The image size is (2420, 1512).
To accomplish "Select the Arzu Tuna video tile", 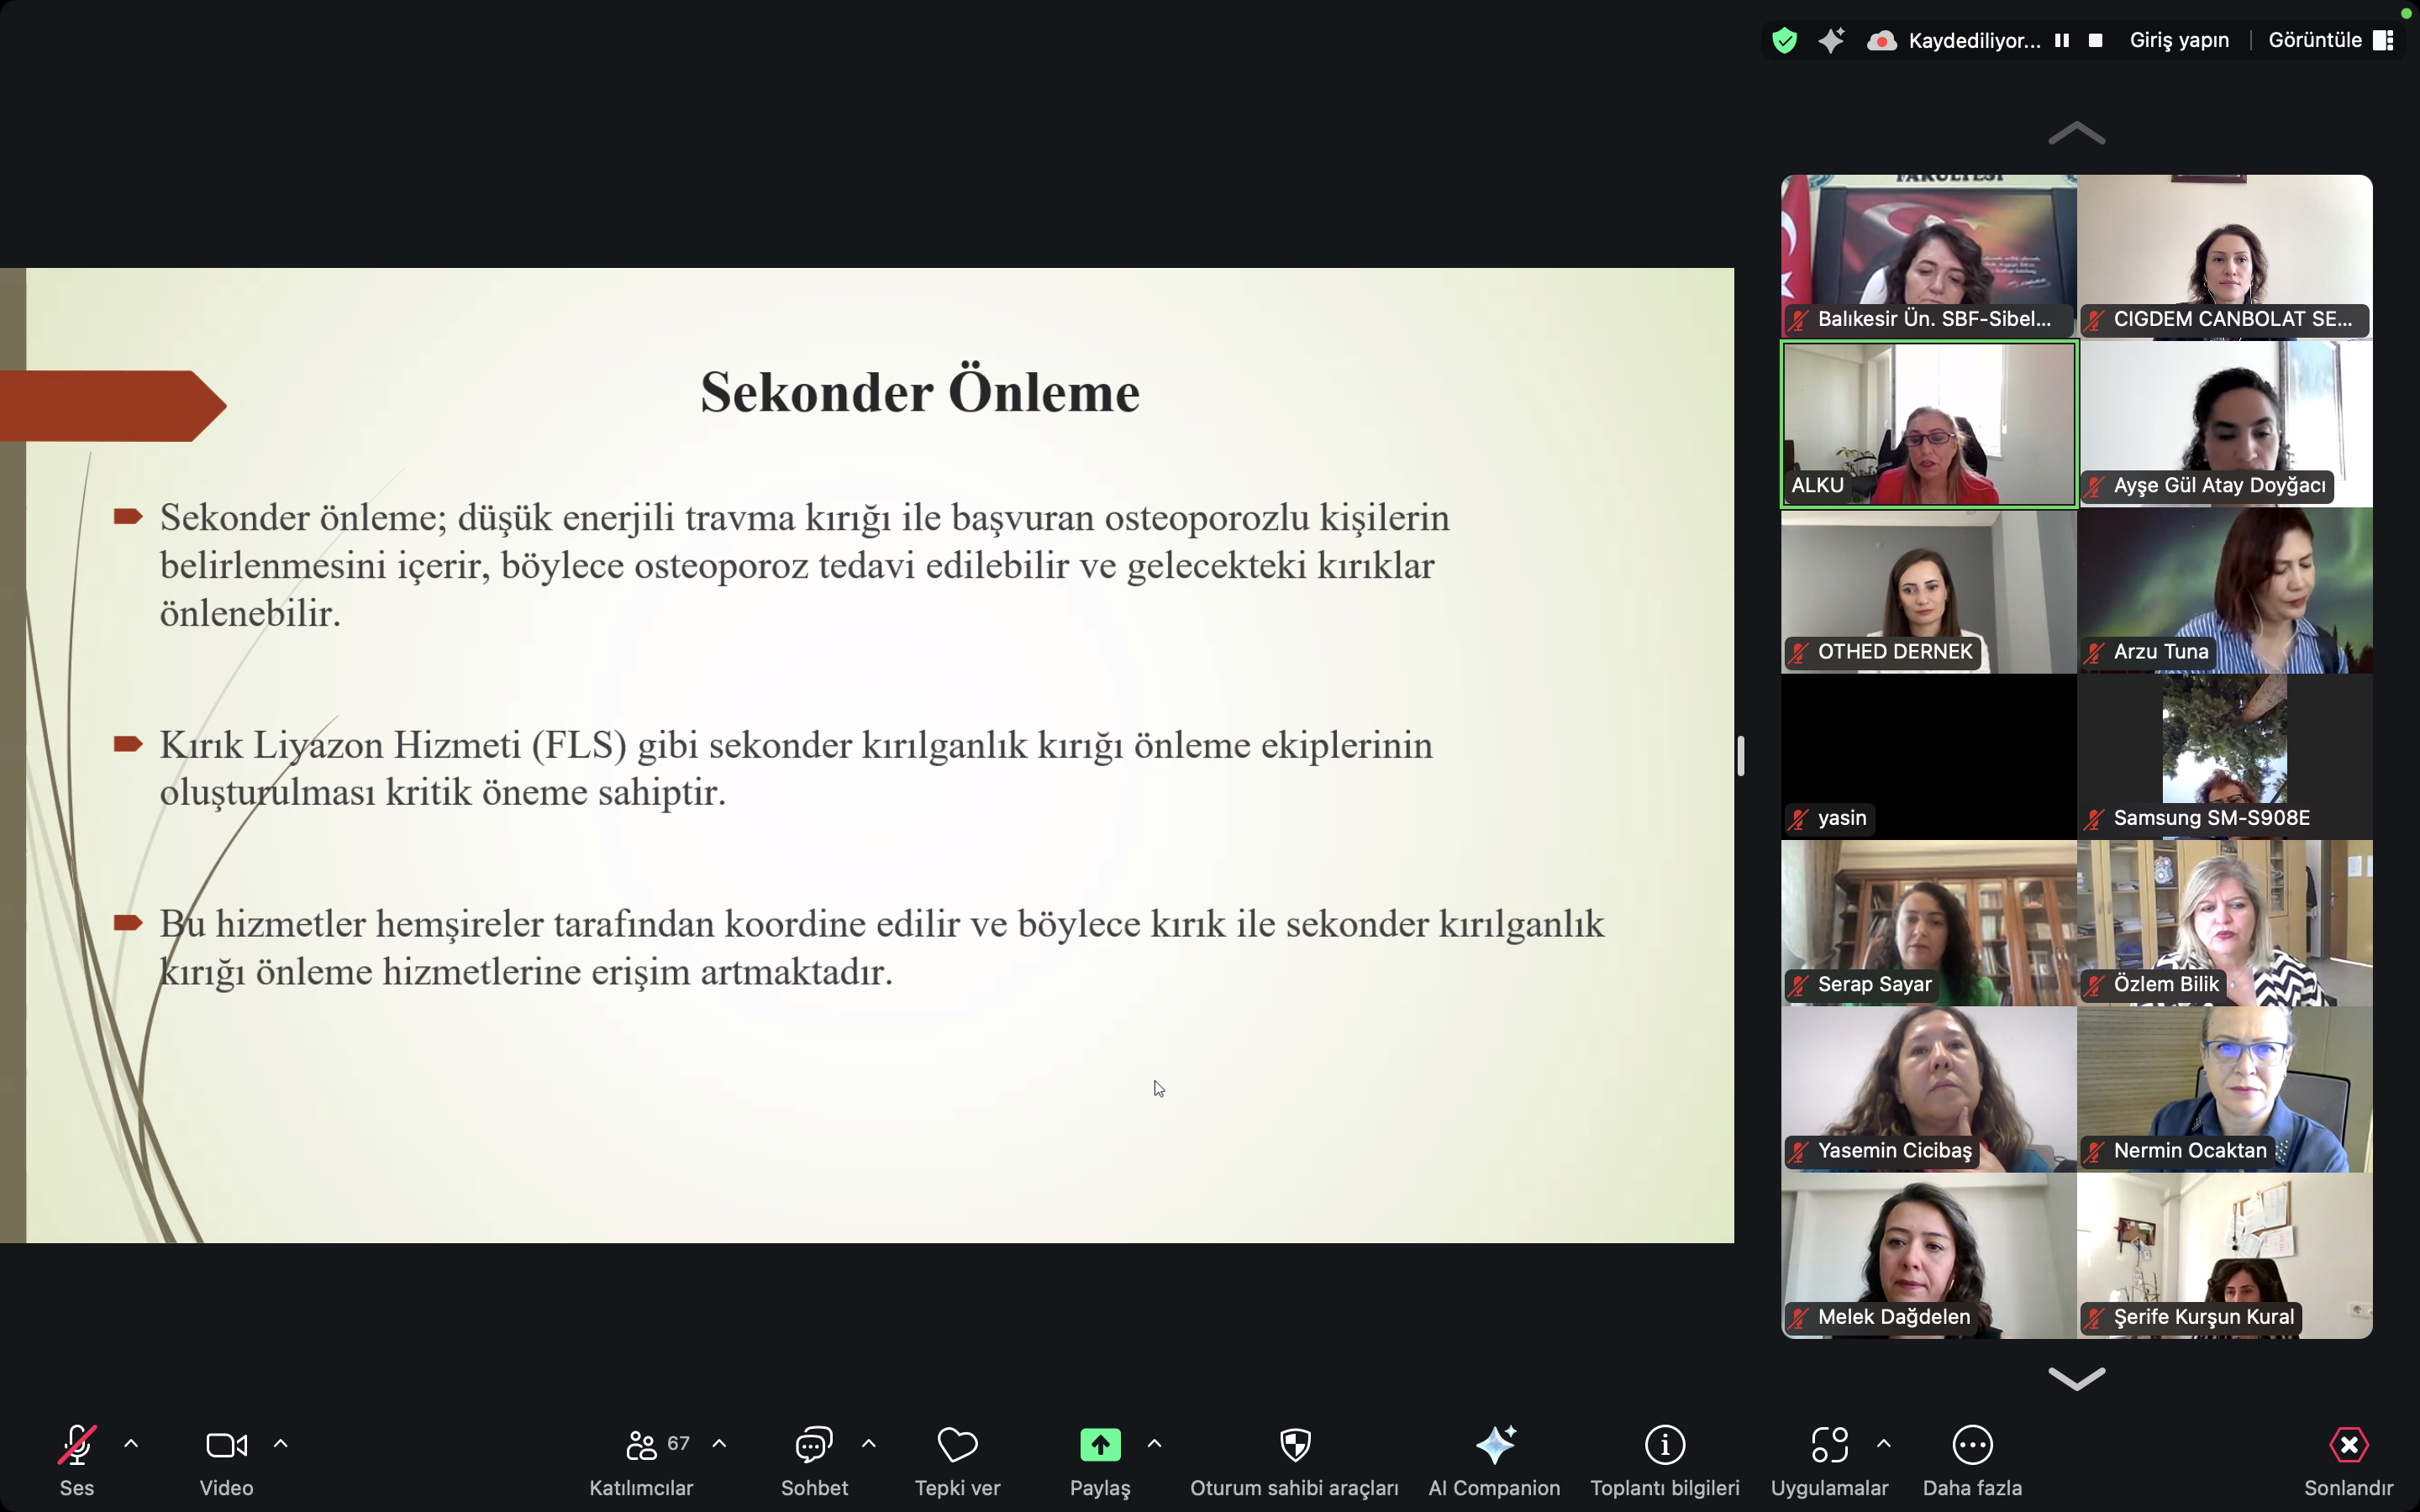I will 2225,590.
